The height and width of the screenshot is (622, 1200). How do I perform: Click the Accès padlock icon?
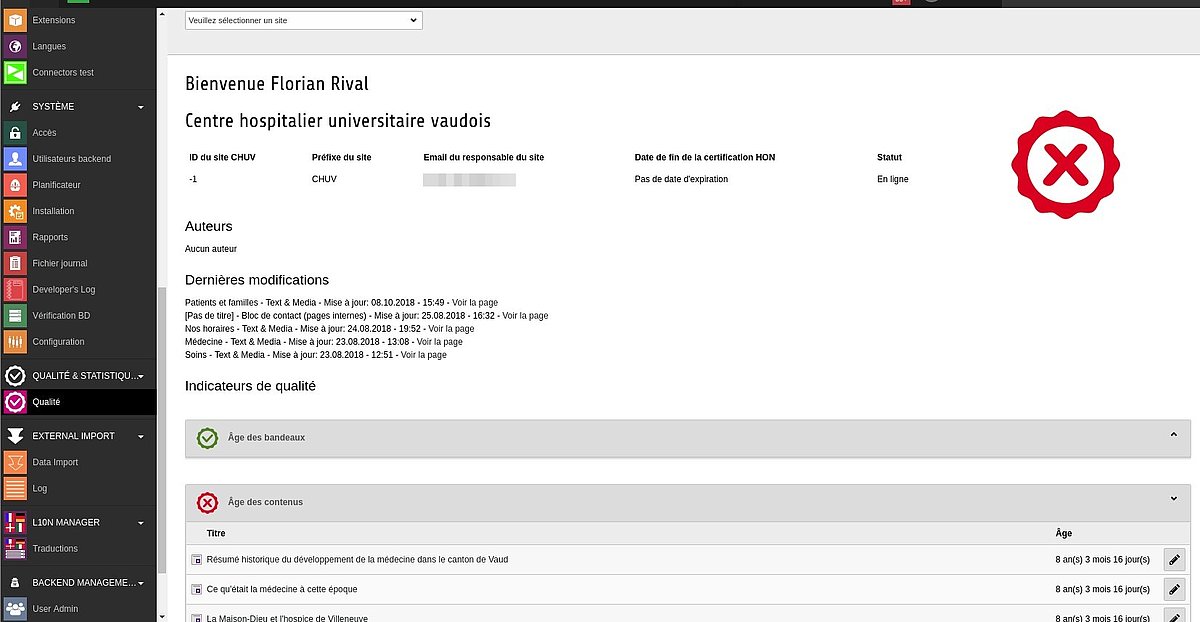(x=14, y=133)
